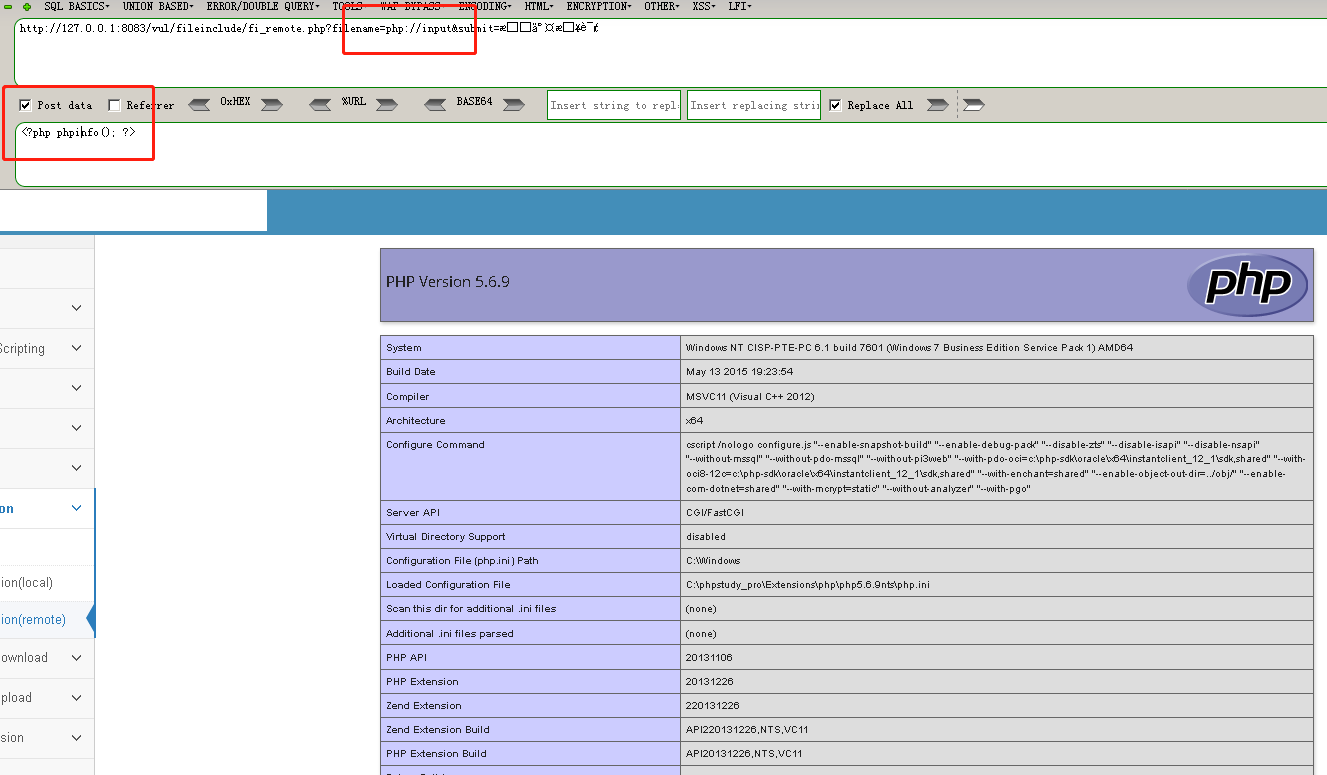Click the left arrow beside BASE64 to decode
Image resolution: width=1327 pixels, height=775 pixels.
point(435,104)
